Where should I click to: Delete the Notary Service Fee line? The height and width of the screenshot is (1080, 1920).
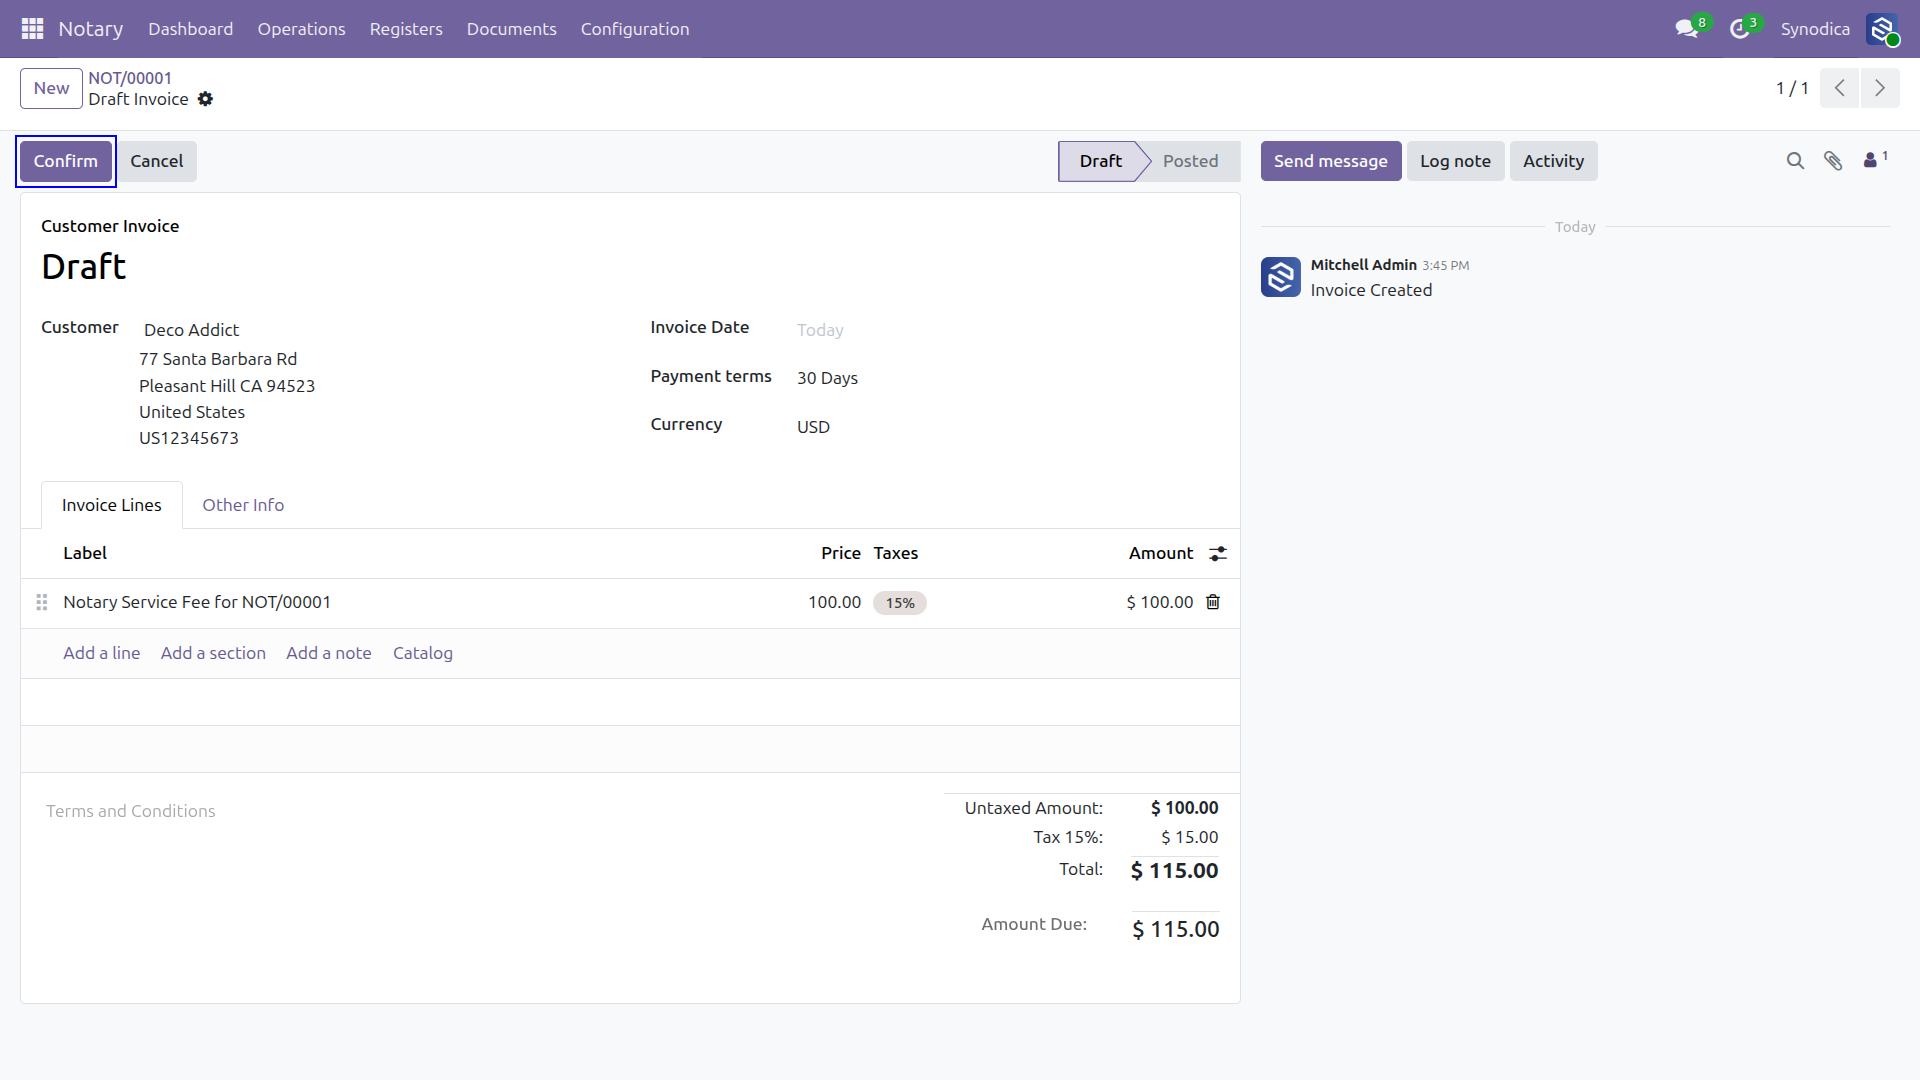1213,602
